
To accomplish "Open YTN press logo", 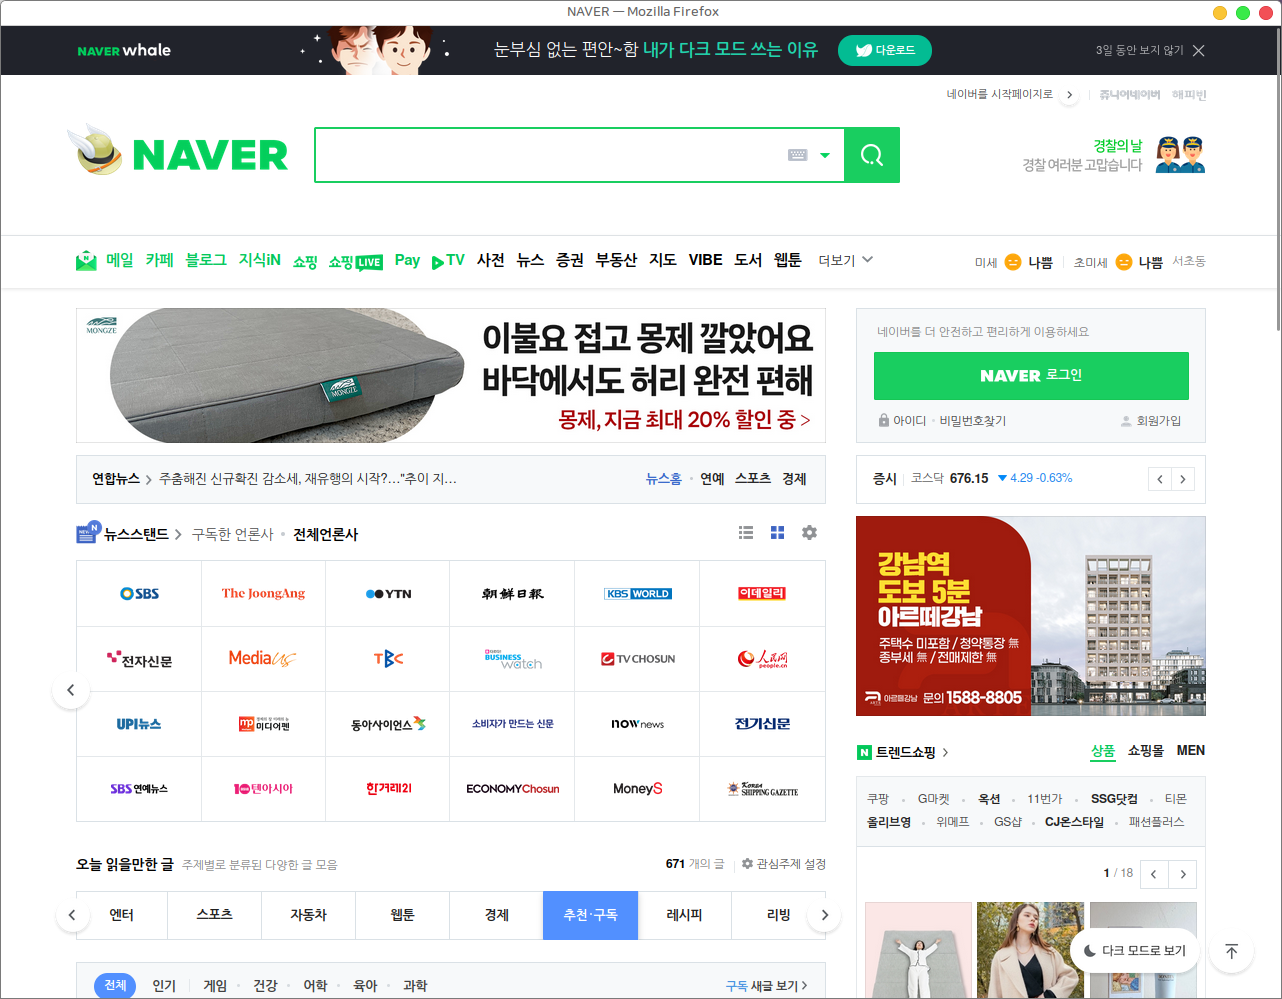I will [388, 593].
